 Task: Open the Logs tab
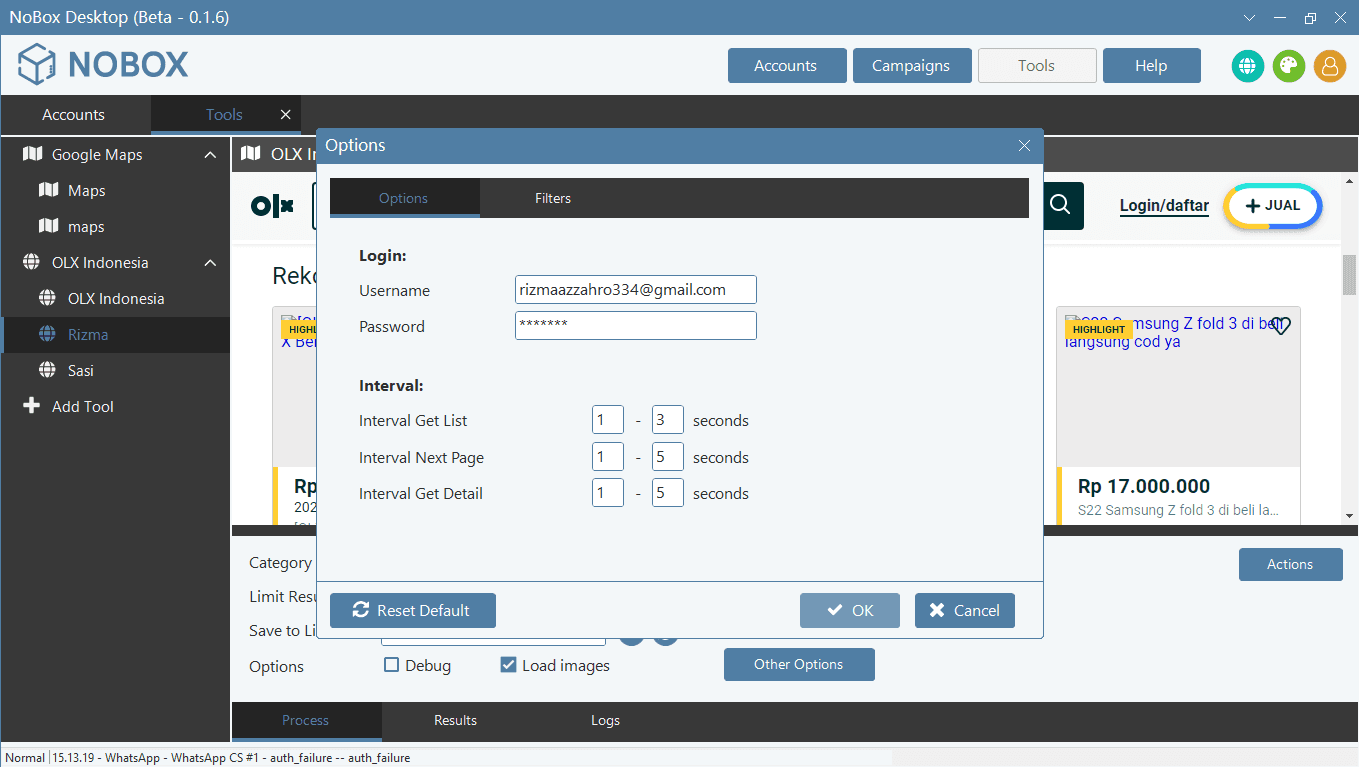(605, 720)
